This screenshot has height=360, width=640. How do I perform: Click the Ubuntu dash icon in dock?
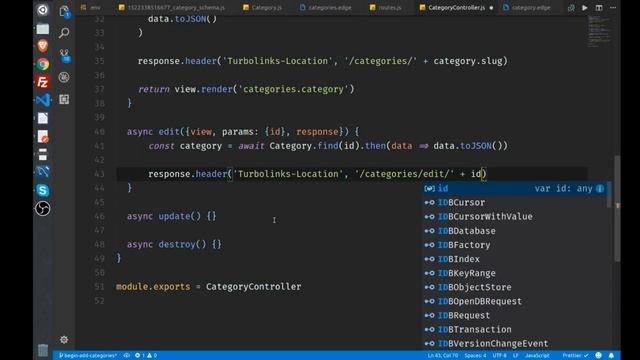pos(42,9)
